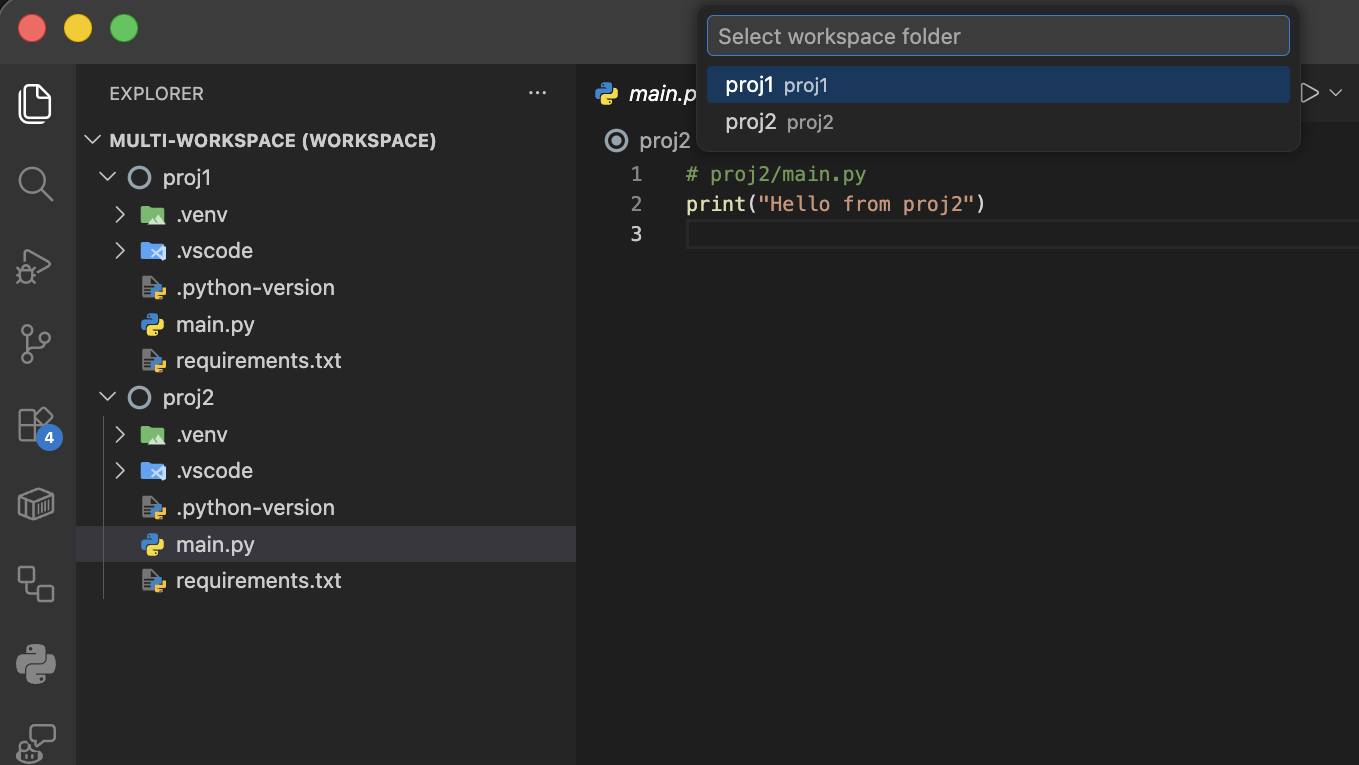Run the file with the play button

tap(1309, 92)
